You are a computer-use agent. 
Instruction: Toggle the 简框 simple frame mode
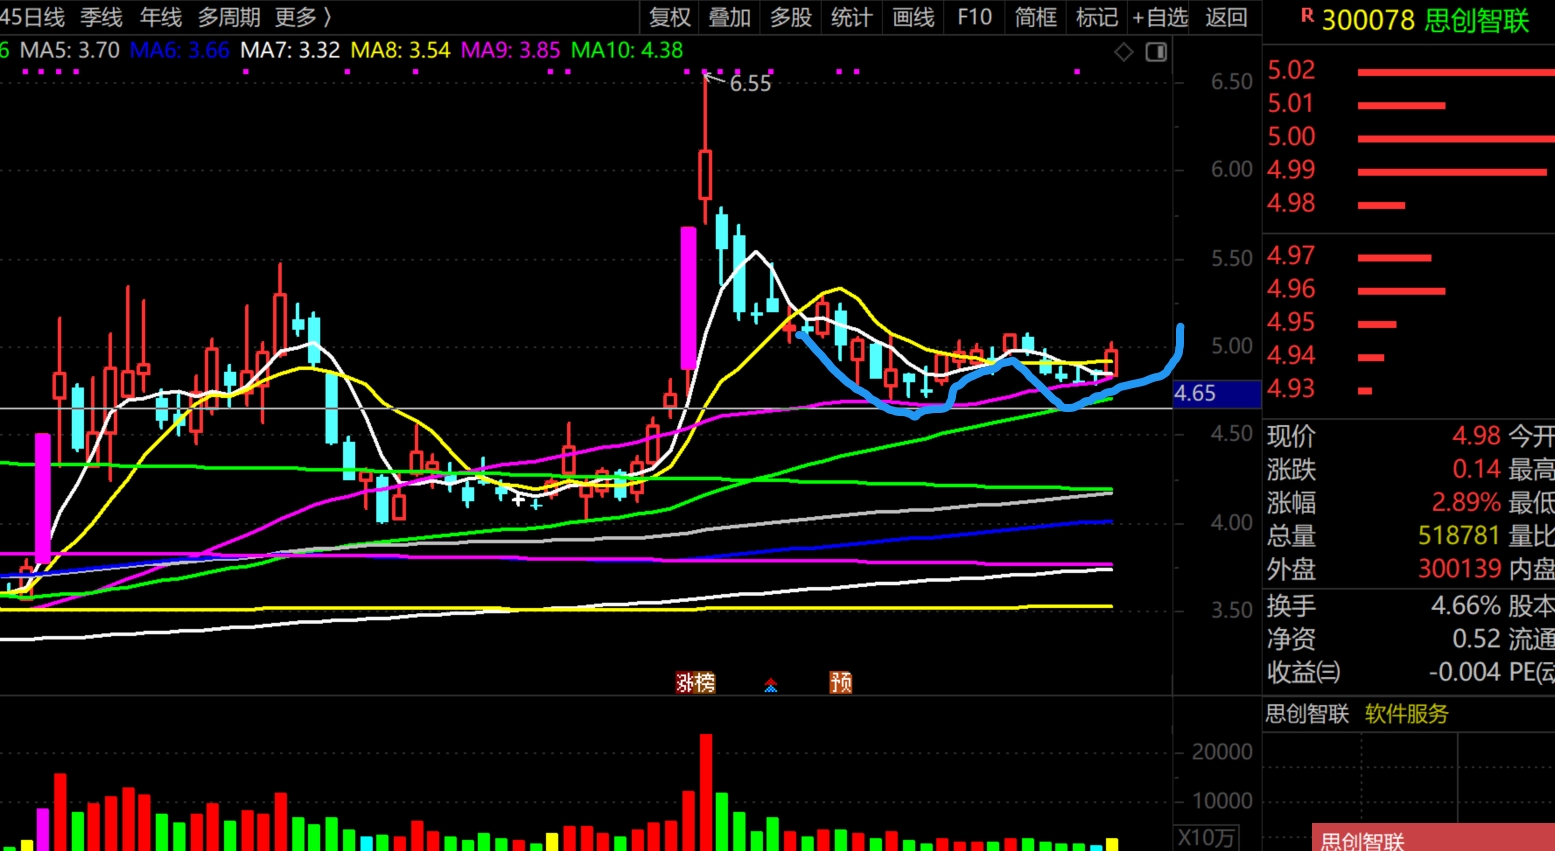coord(1035,17)
